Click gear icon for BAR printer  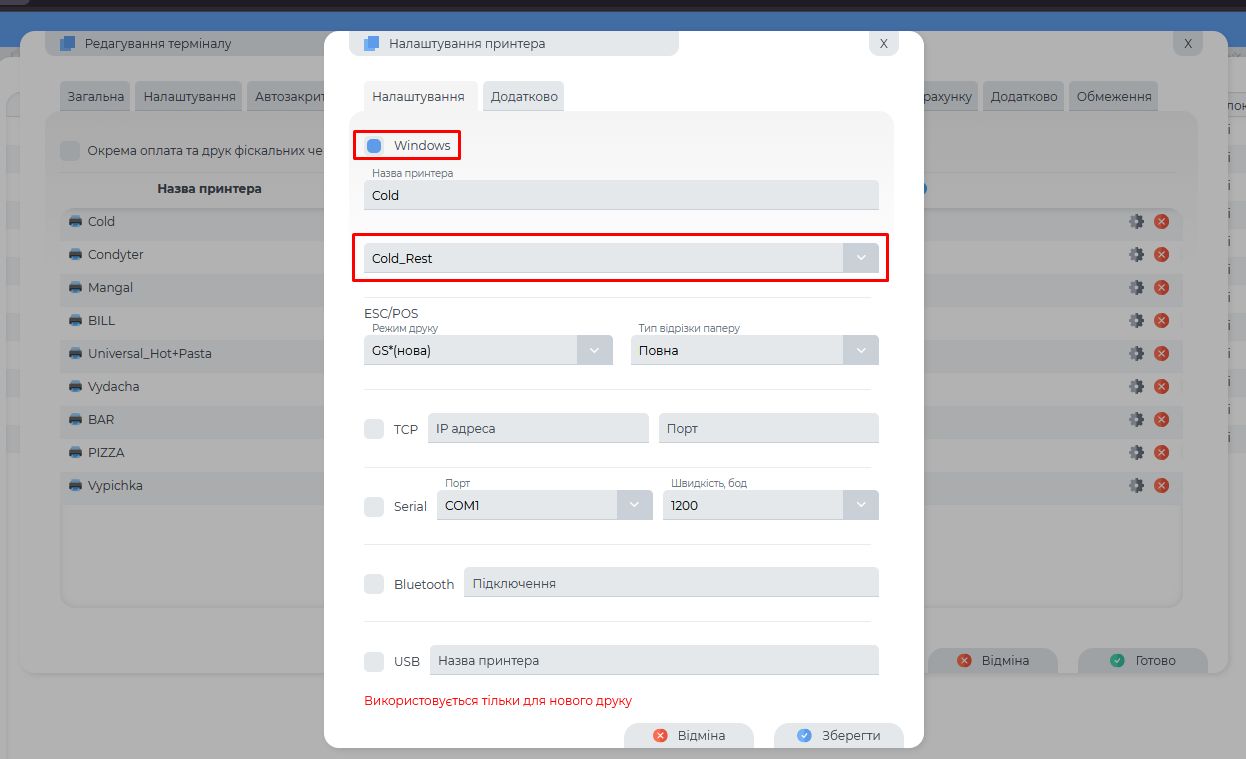click(1136, 420)
